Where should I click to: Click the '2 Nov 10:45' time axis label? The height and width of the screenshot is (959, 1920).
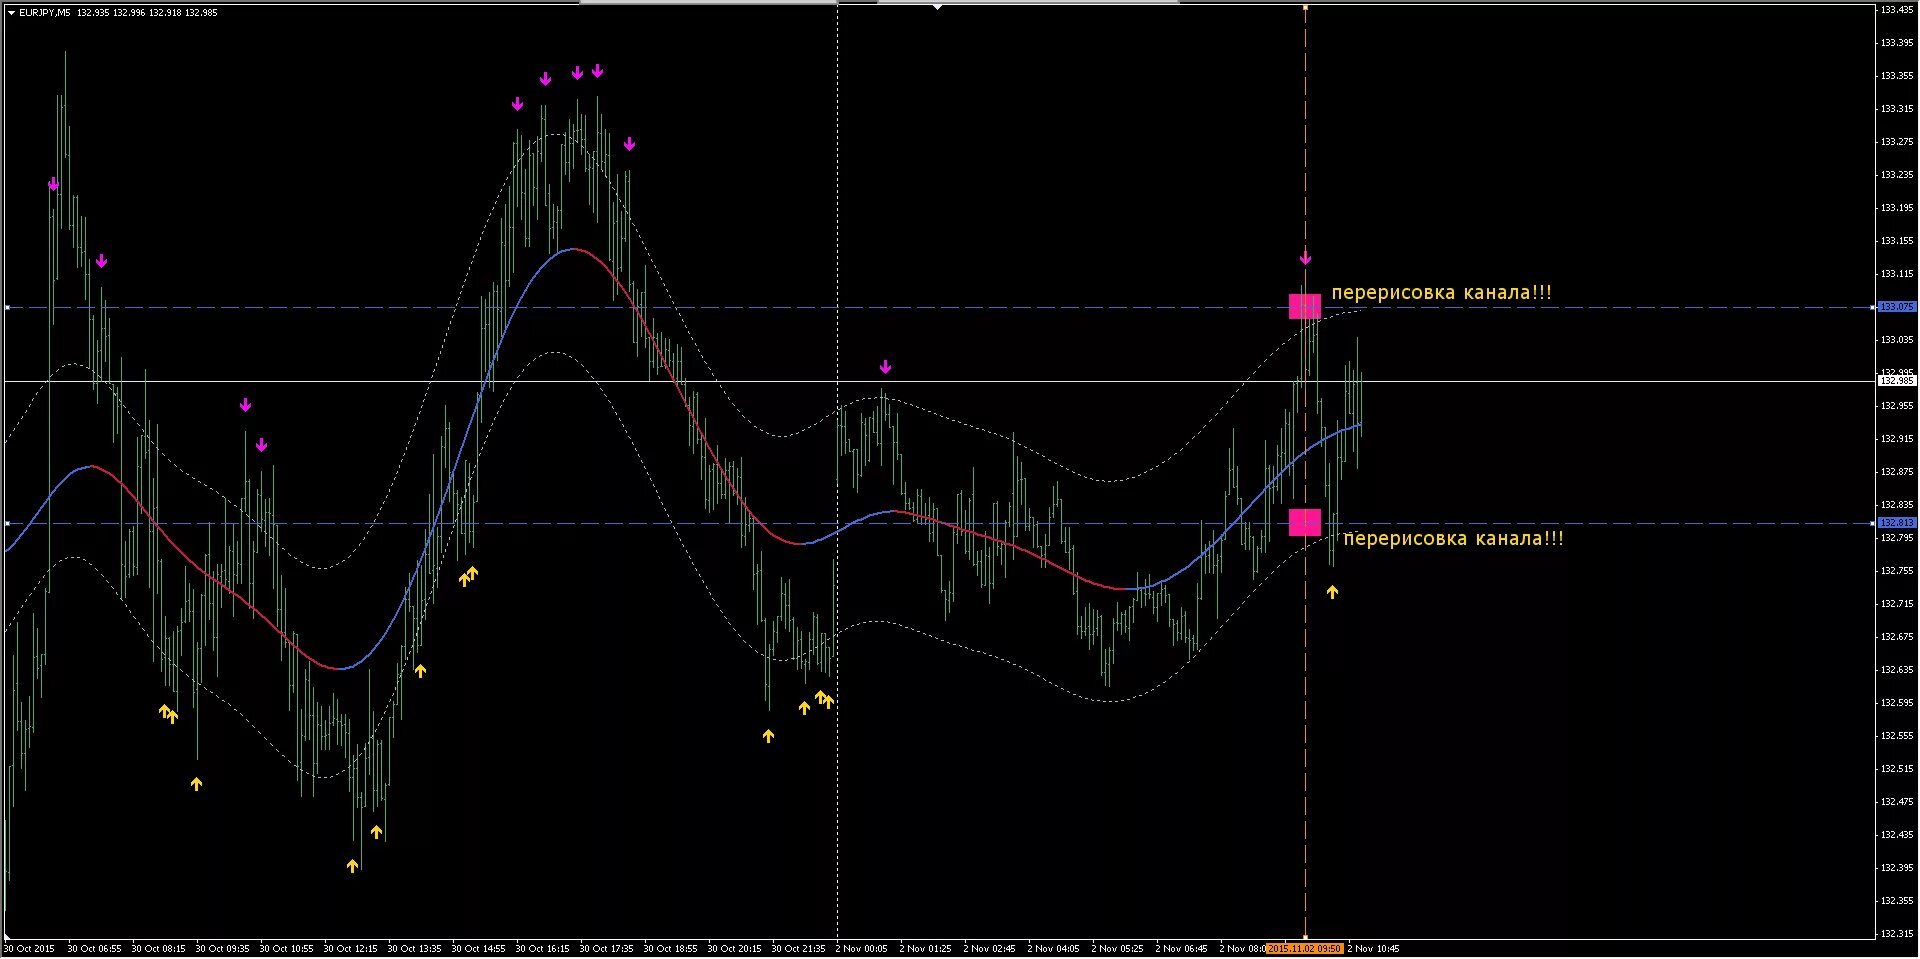tap(1374, 949)
